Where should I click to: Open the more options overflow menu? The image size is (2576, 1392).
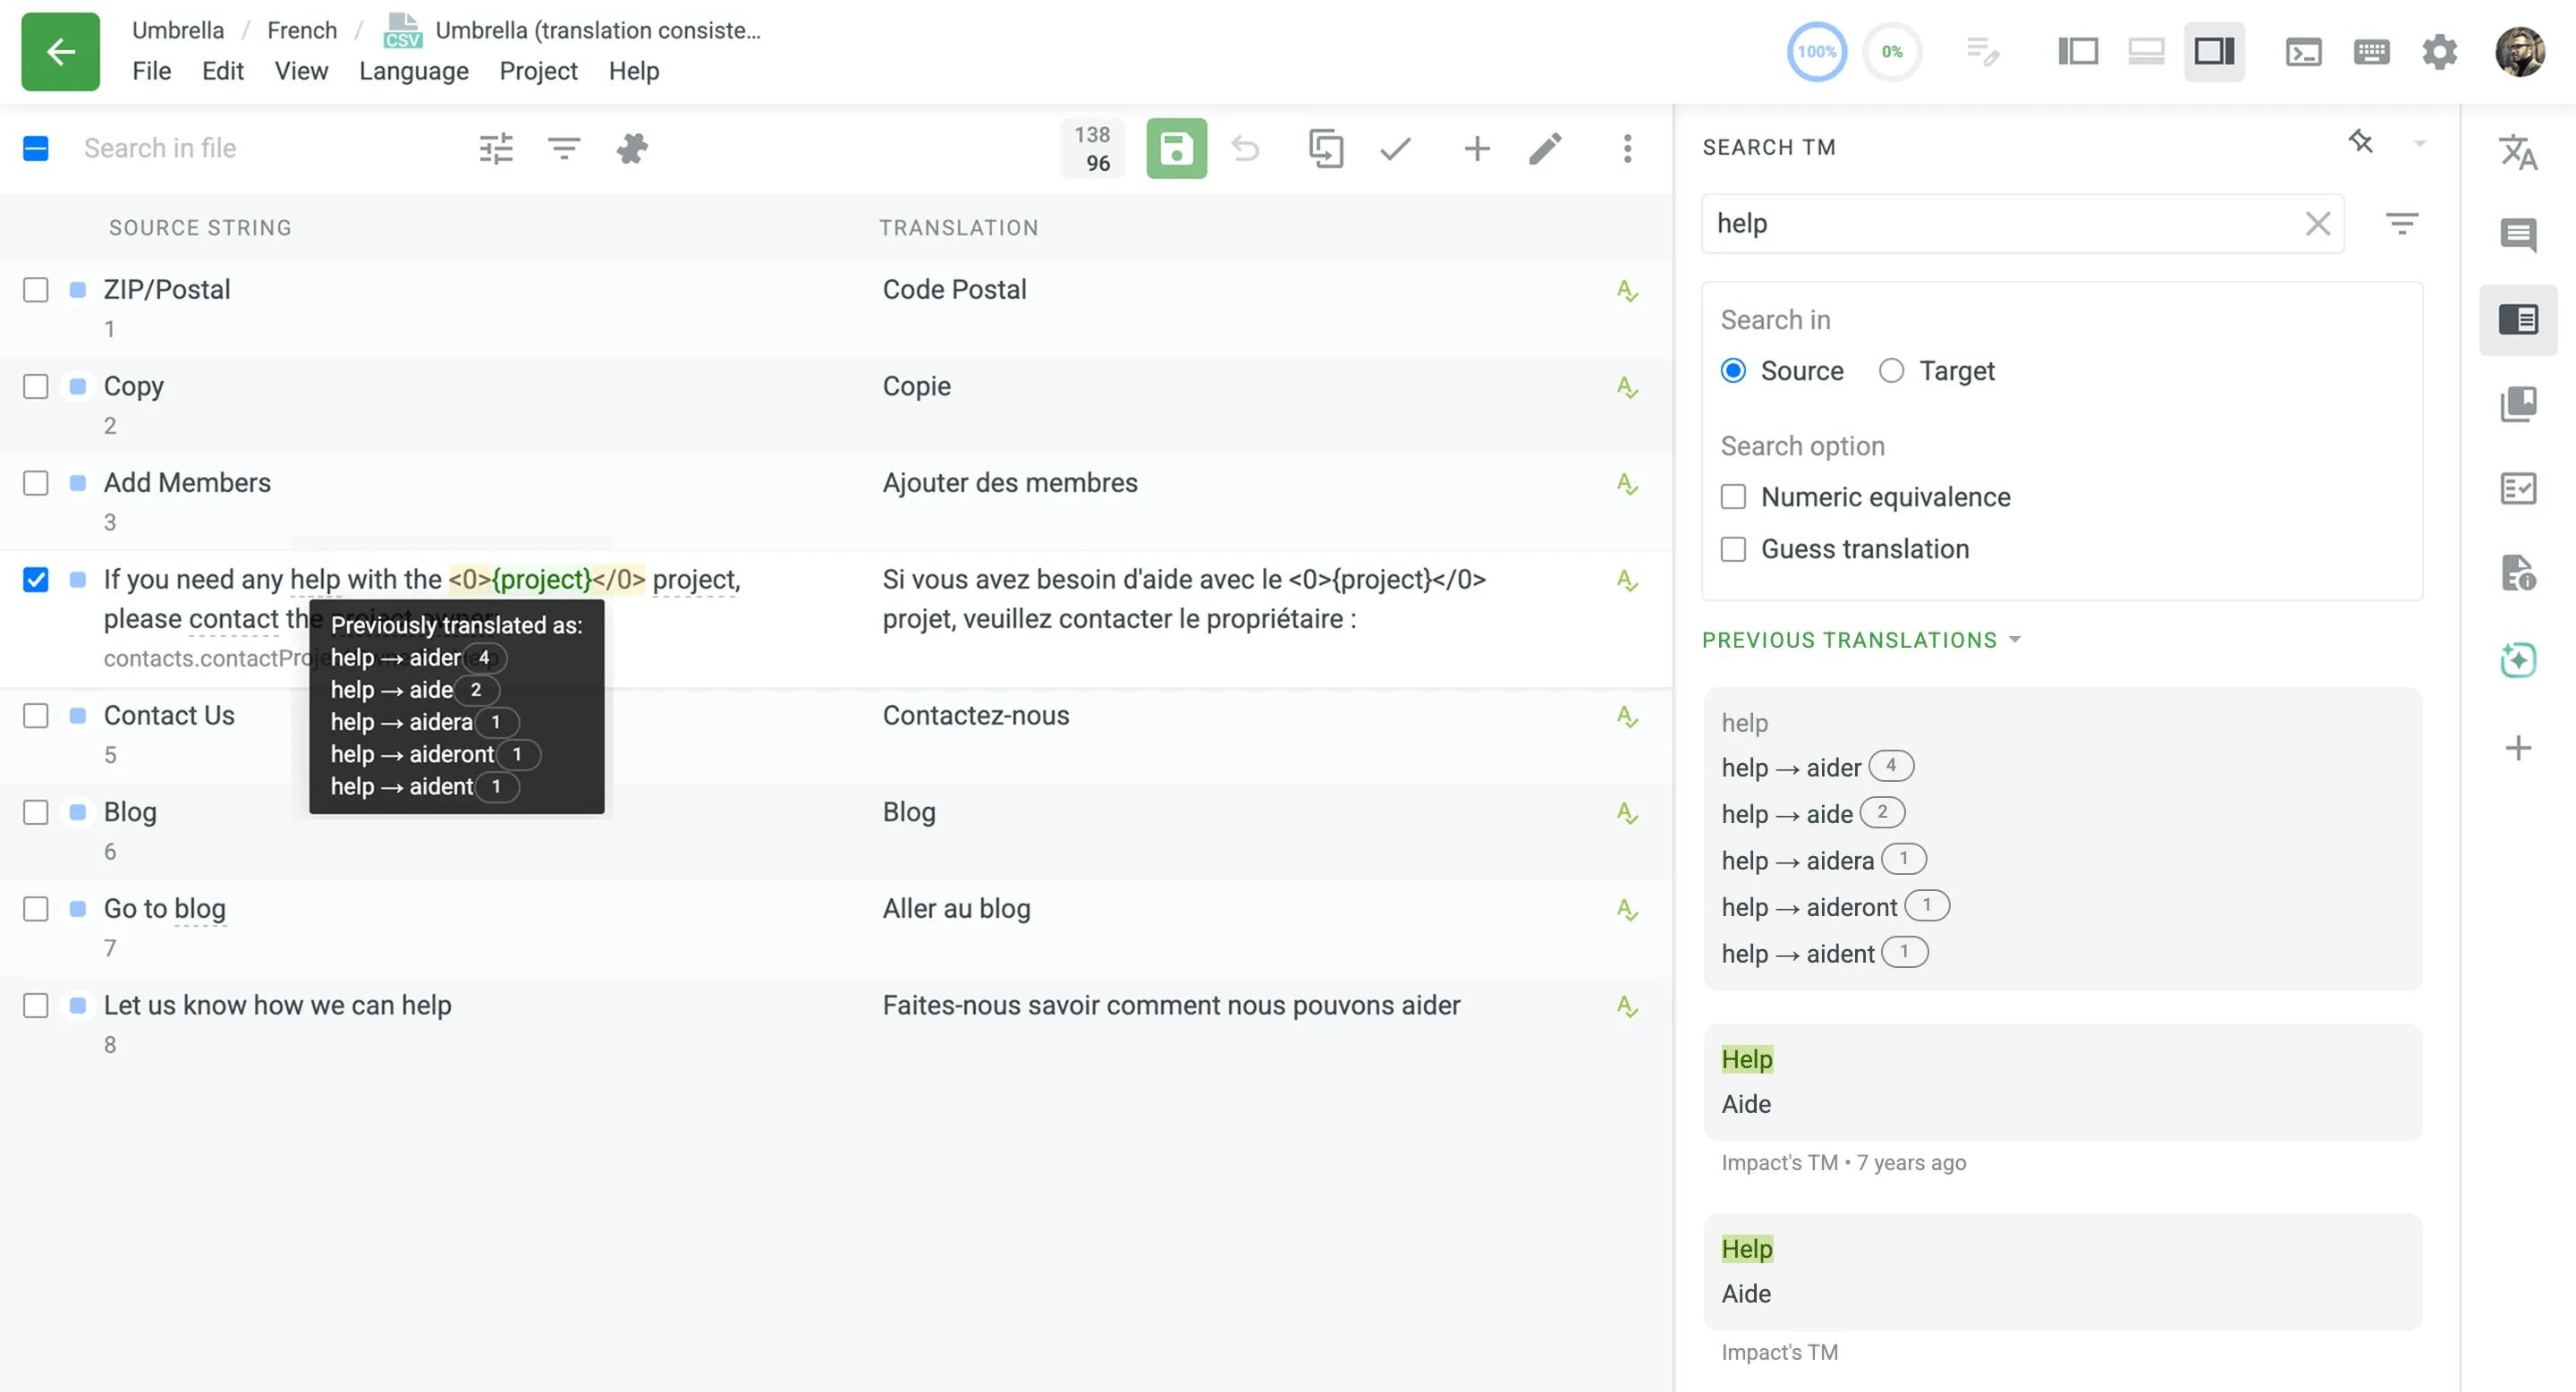click(1627, 148)
